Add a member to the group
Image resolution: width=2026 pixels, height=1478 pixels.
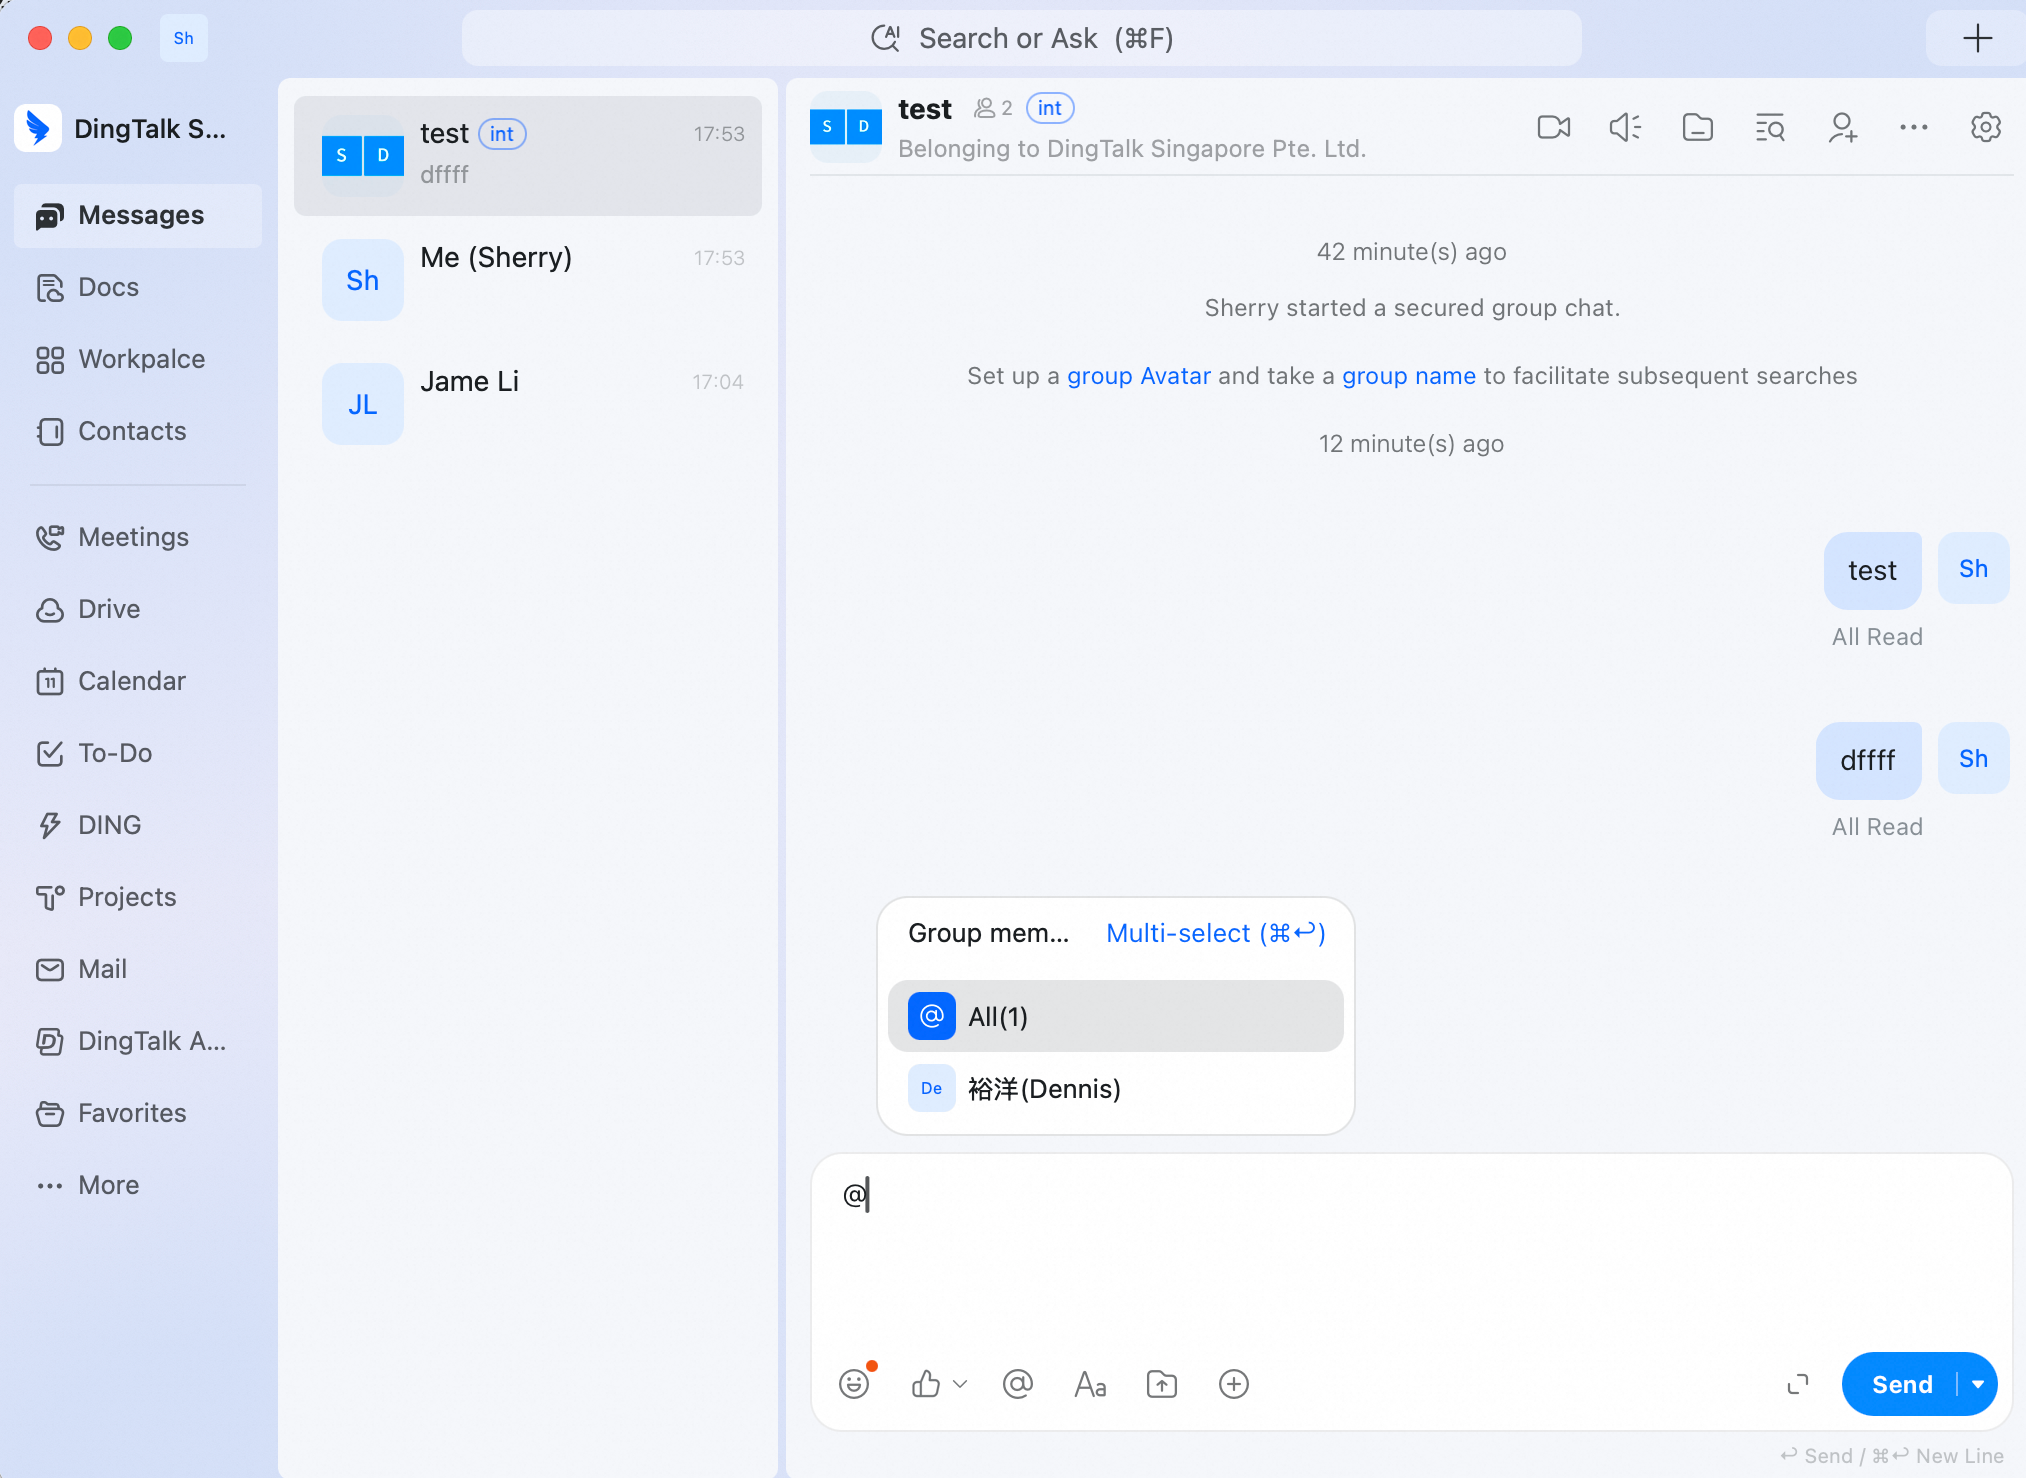pos(1842,128)
